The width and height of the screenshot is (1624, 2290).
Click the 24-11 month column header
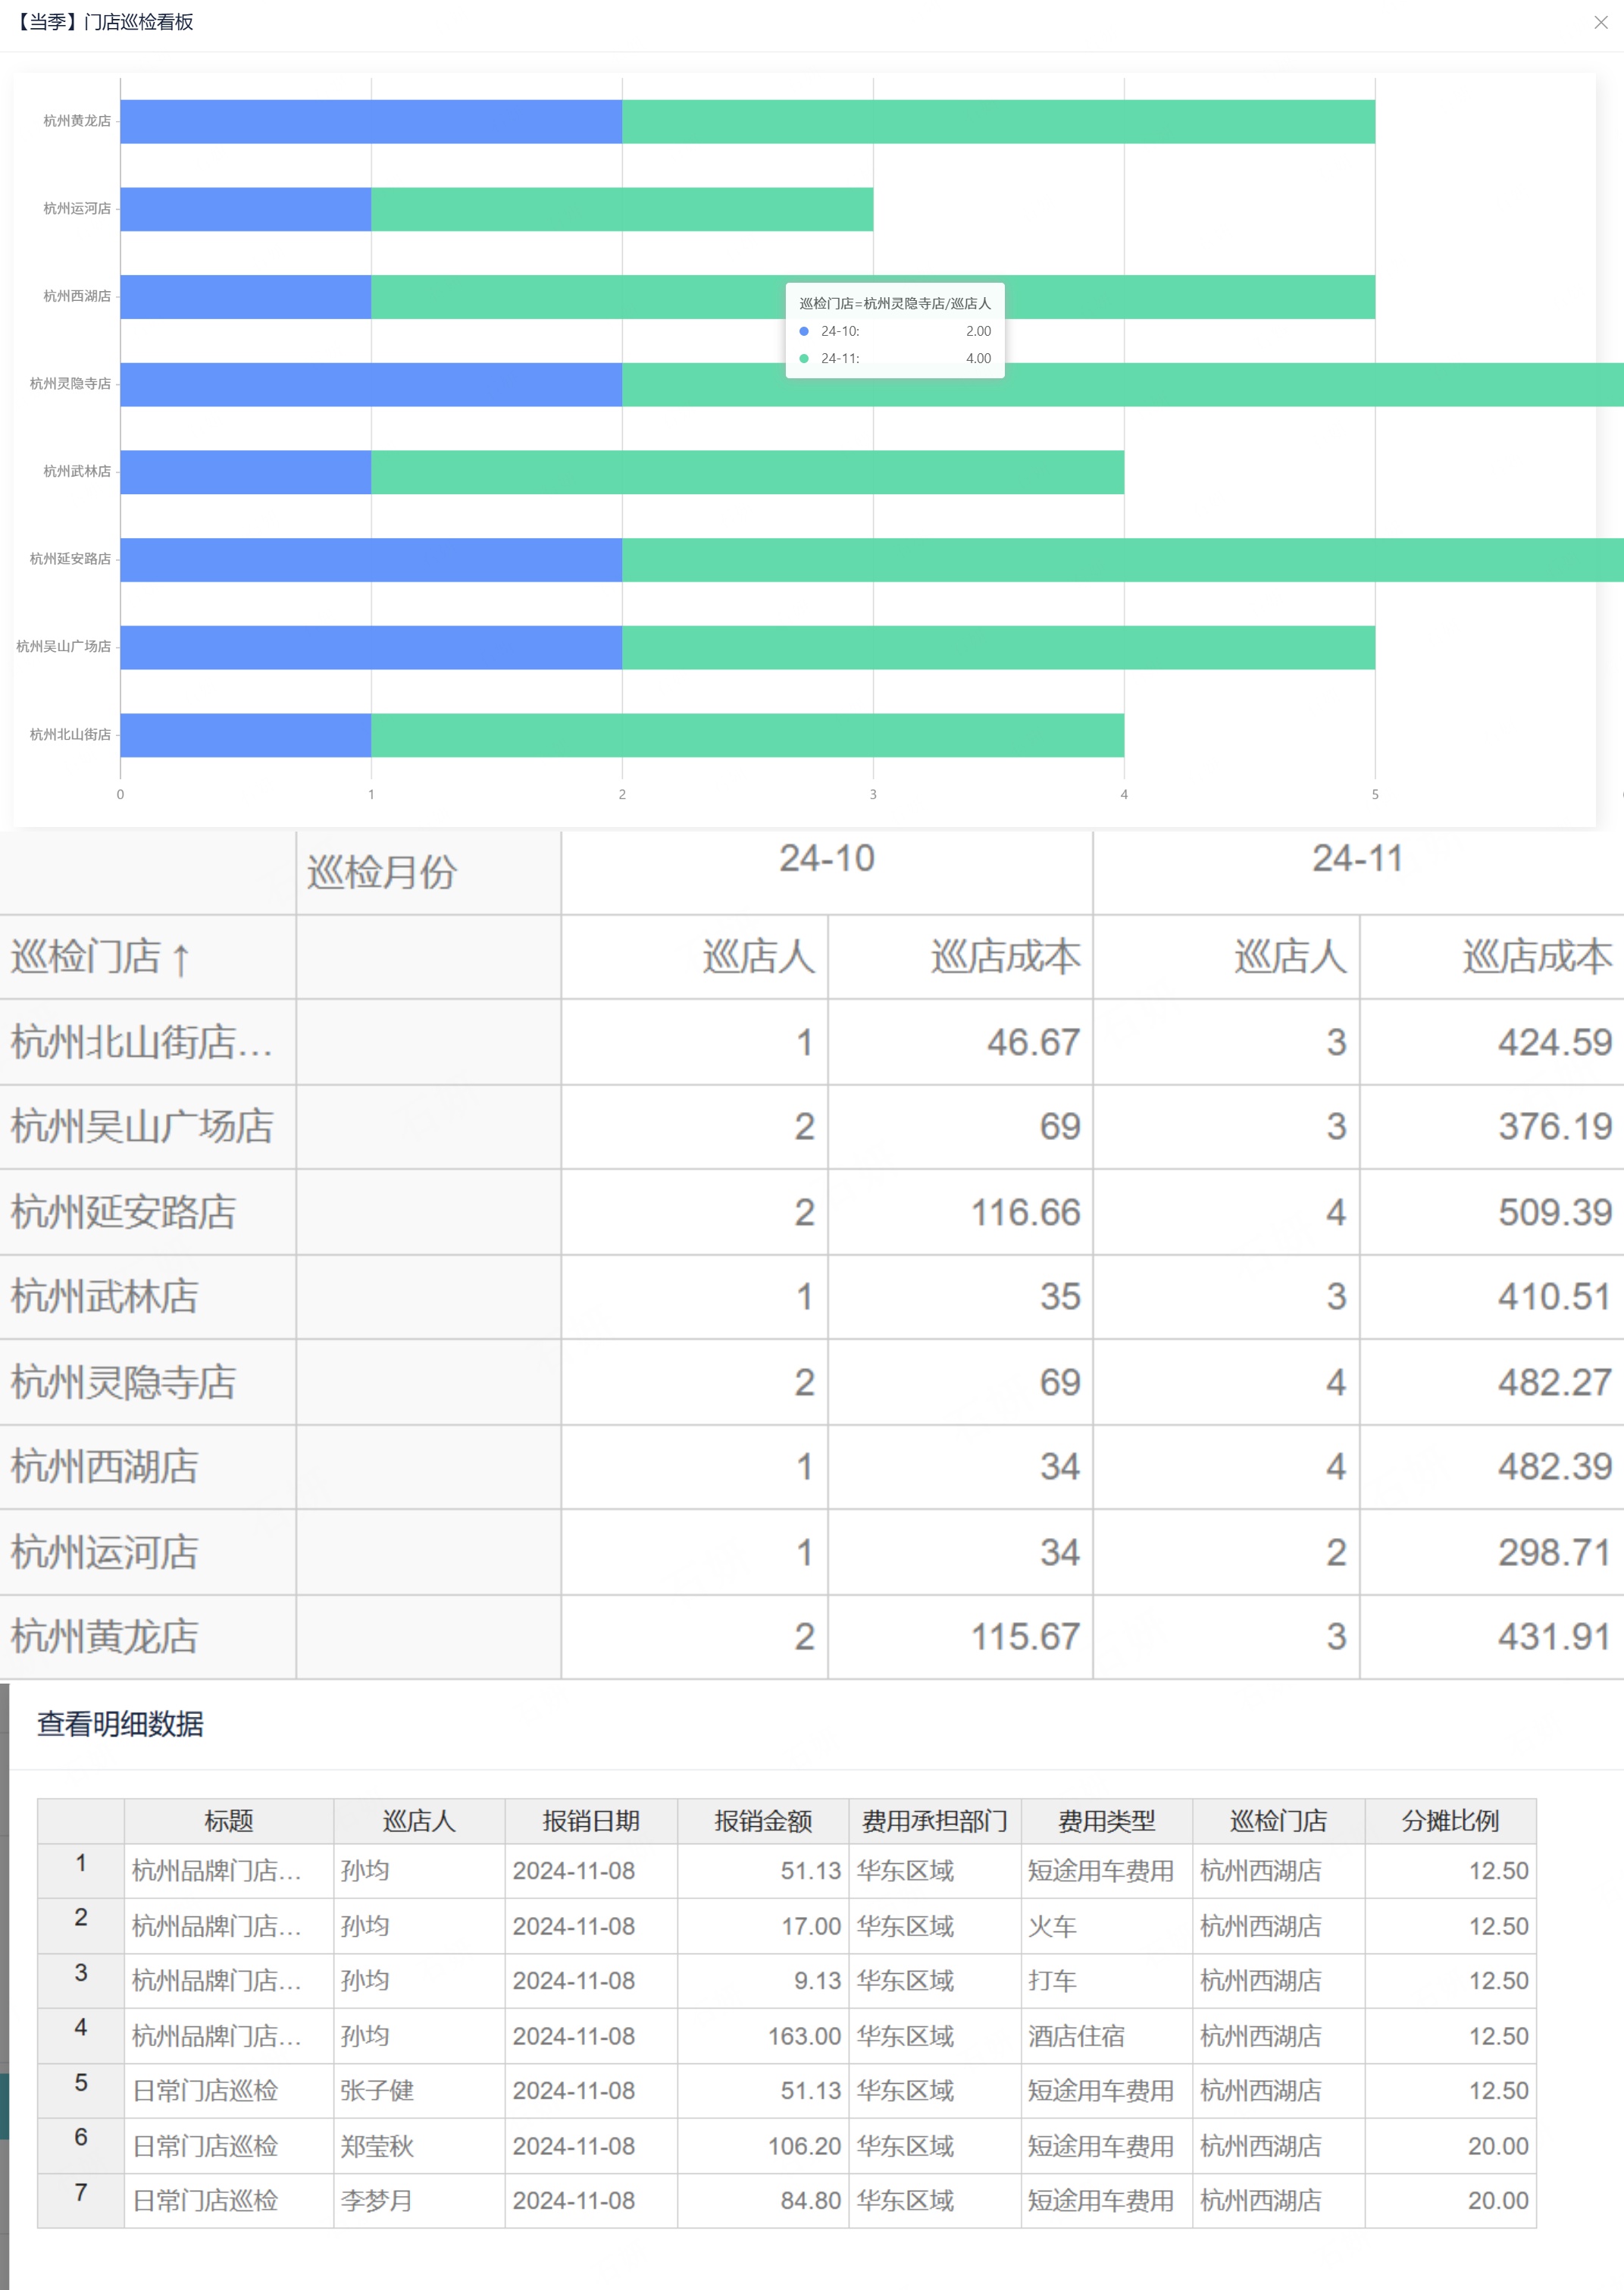1357,858
